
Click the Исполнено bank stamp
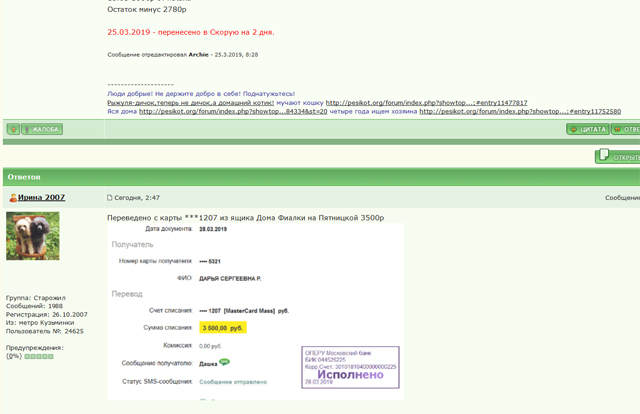coord(350,367)
